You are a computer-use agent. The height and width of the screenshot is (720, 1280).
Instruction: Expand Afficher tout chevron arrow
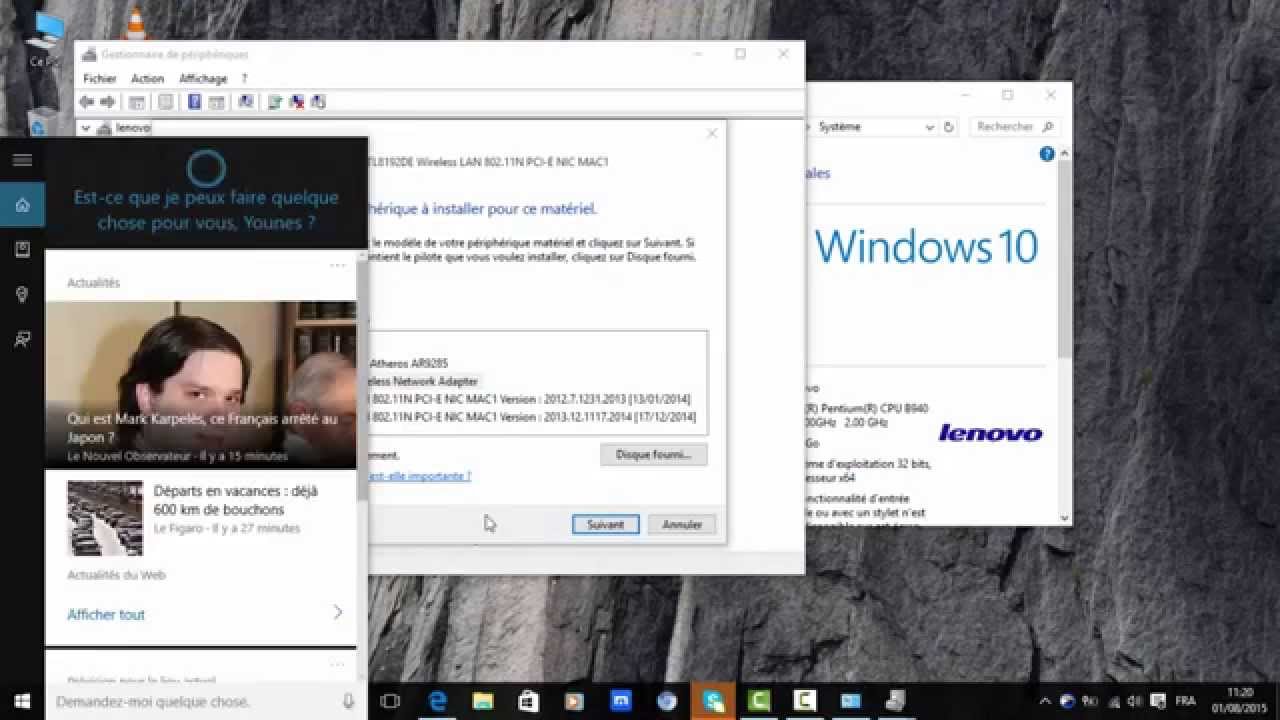pyautogui.click(x=338, y=612)
